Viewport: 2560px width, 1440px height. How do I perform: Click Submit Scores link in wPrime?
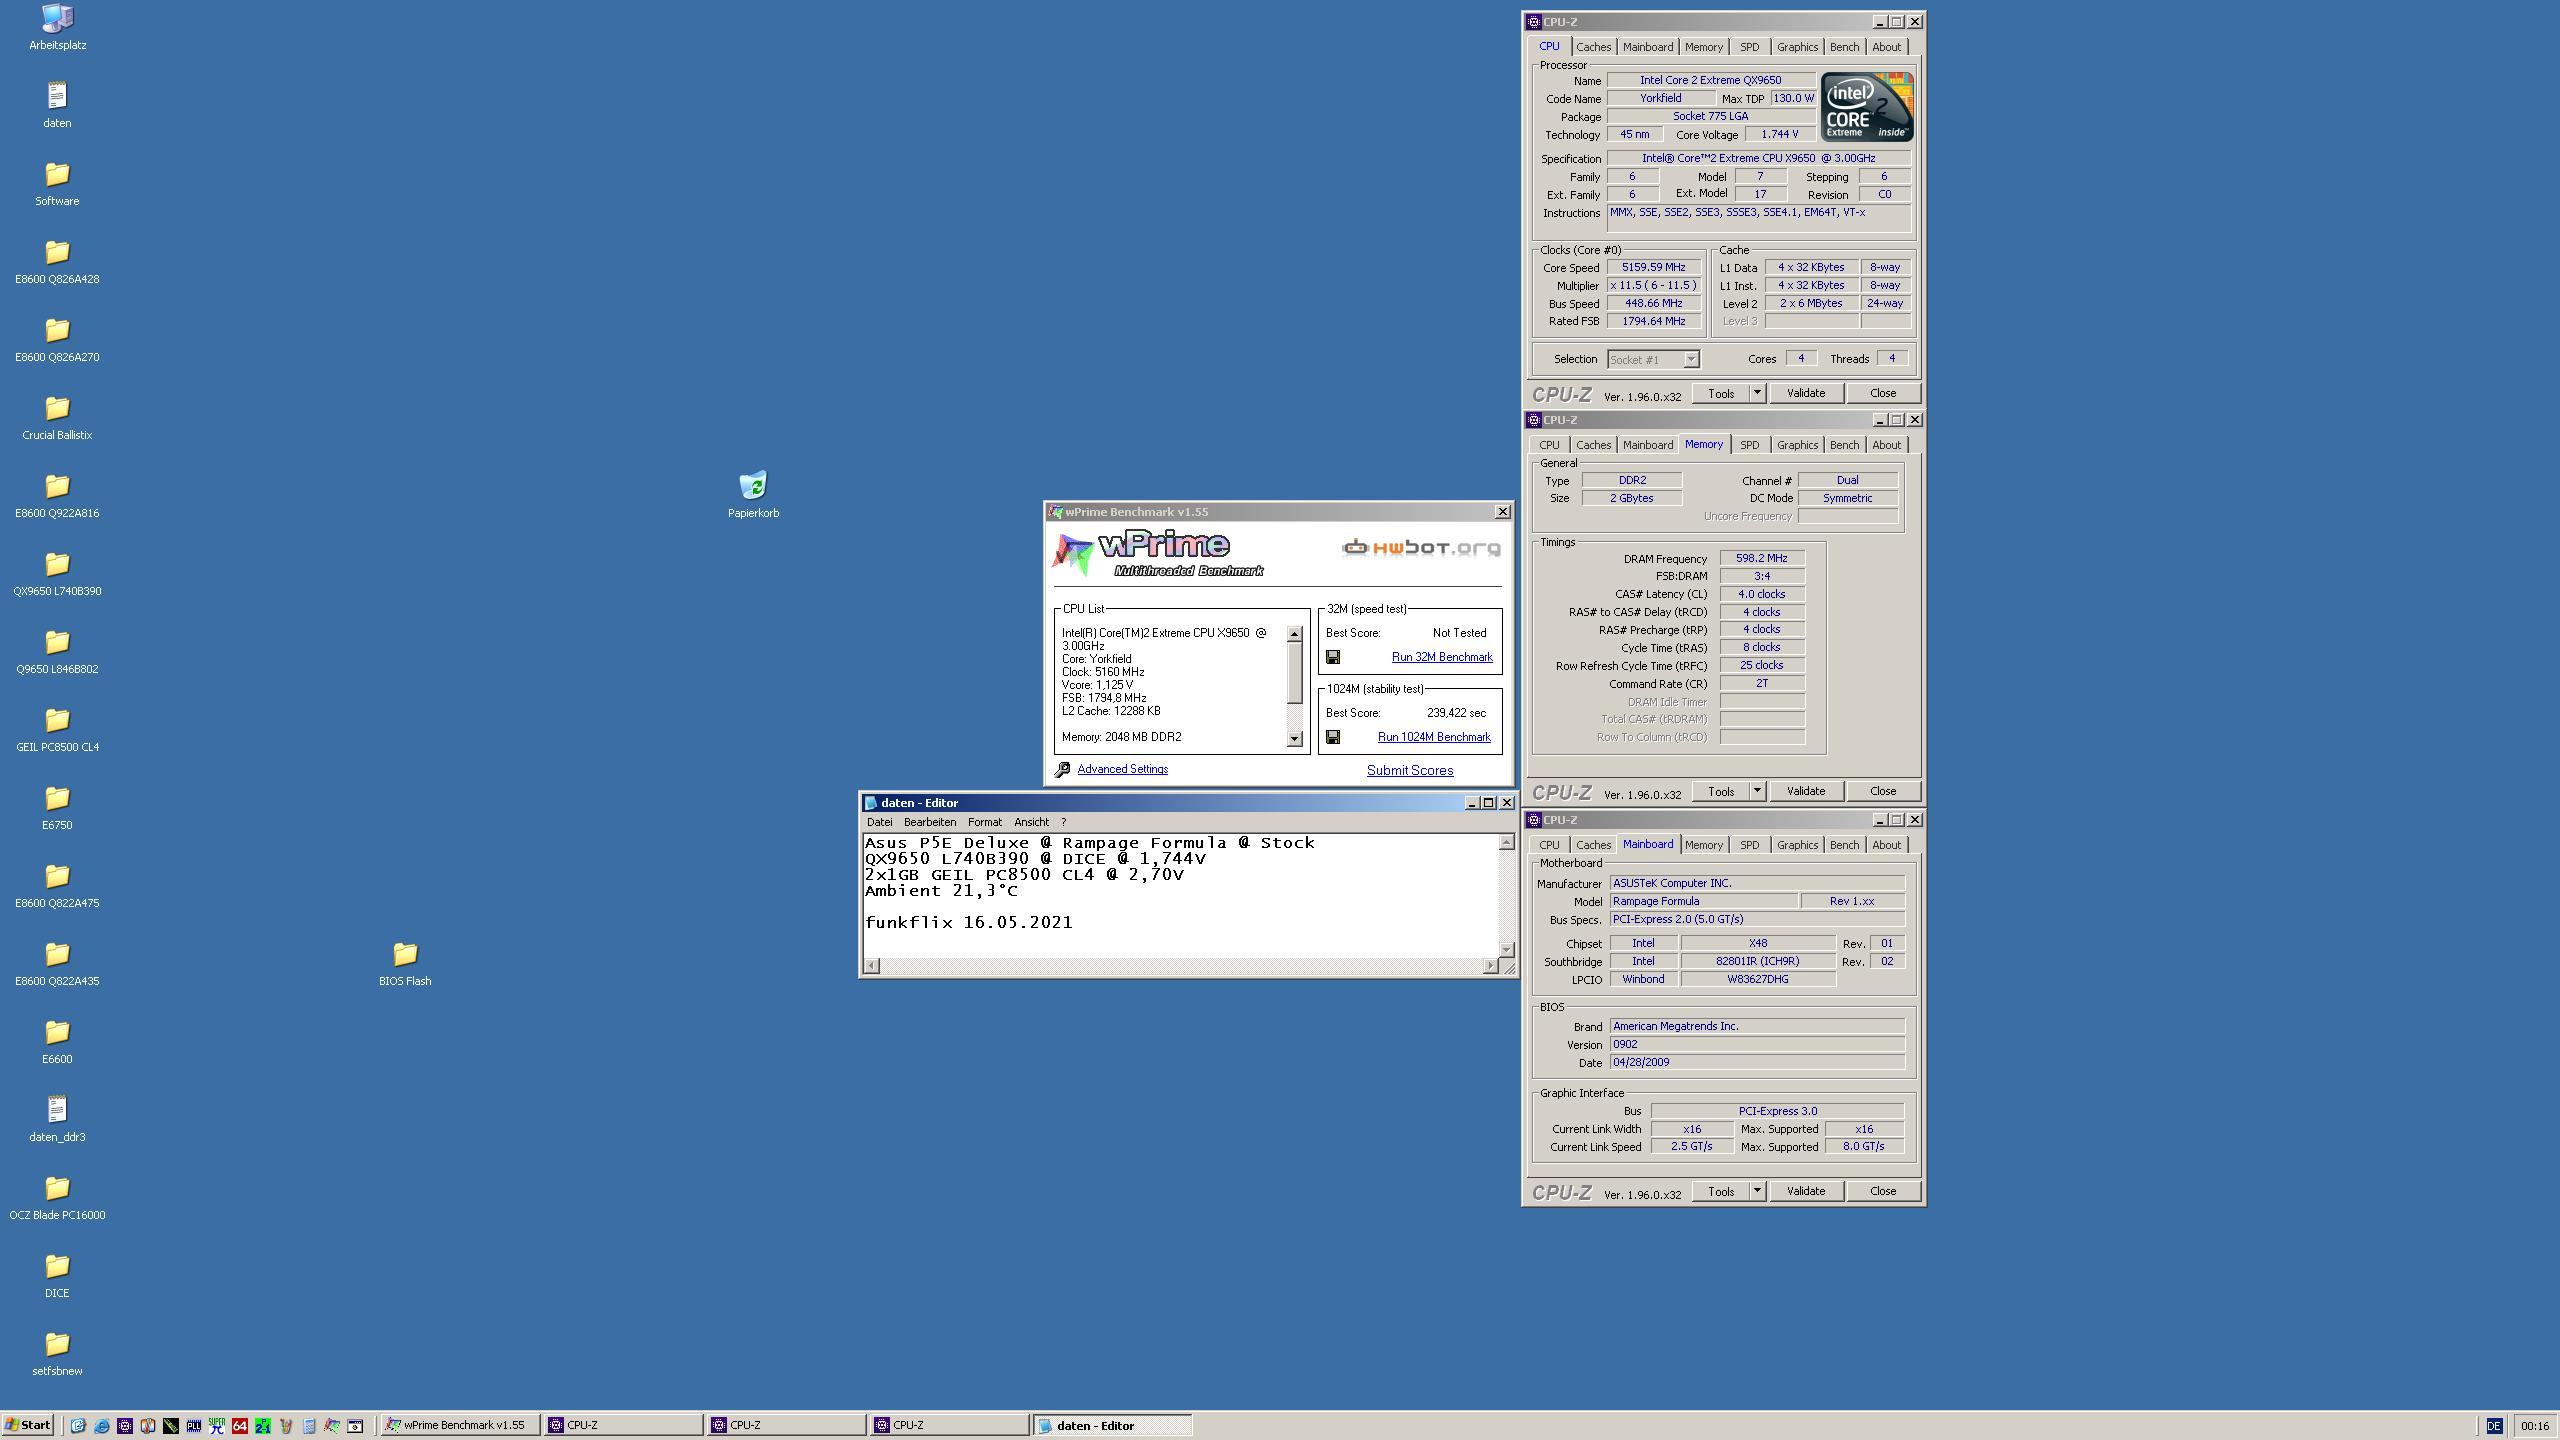pos(1410,770)
